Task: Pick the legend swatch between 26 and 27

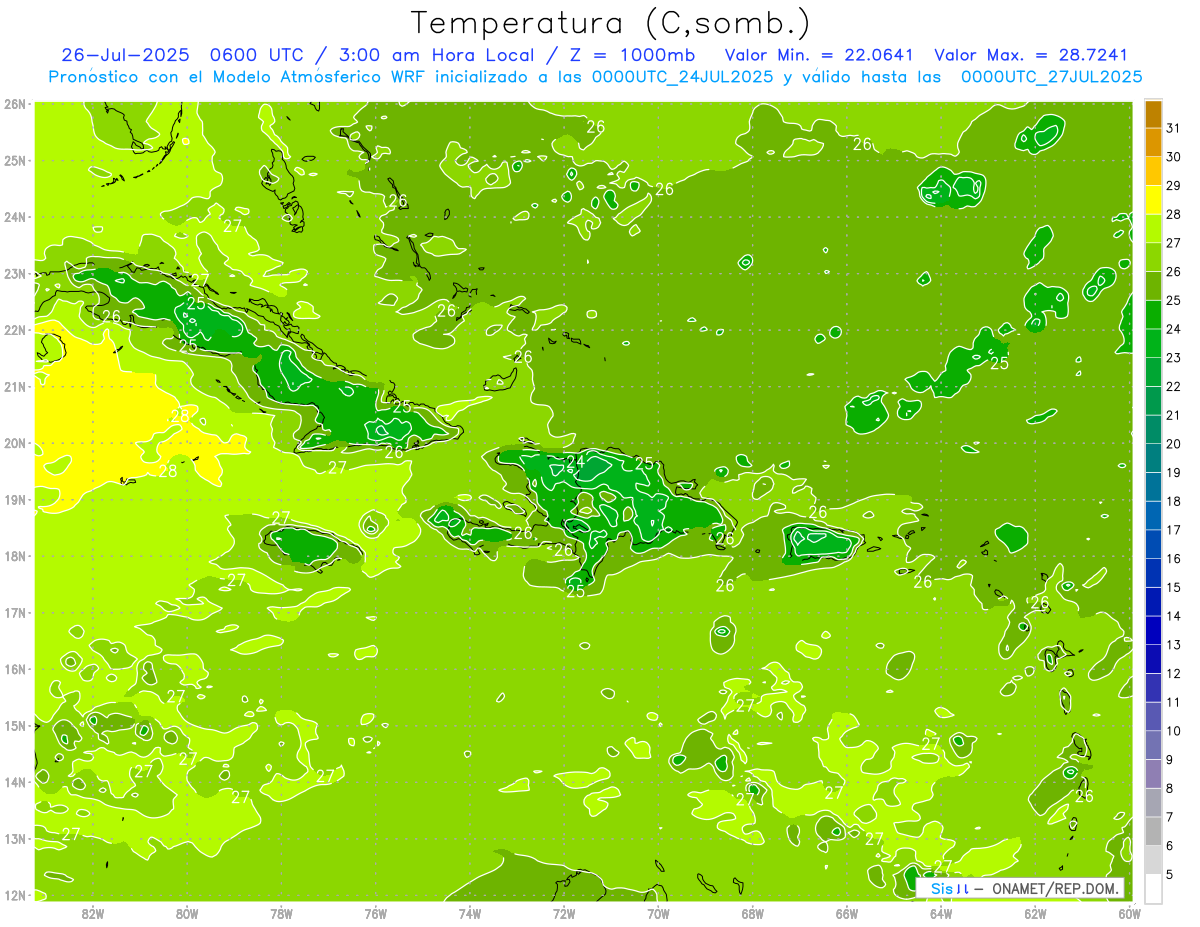Action: (1153, 258)
